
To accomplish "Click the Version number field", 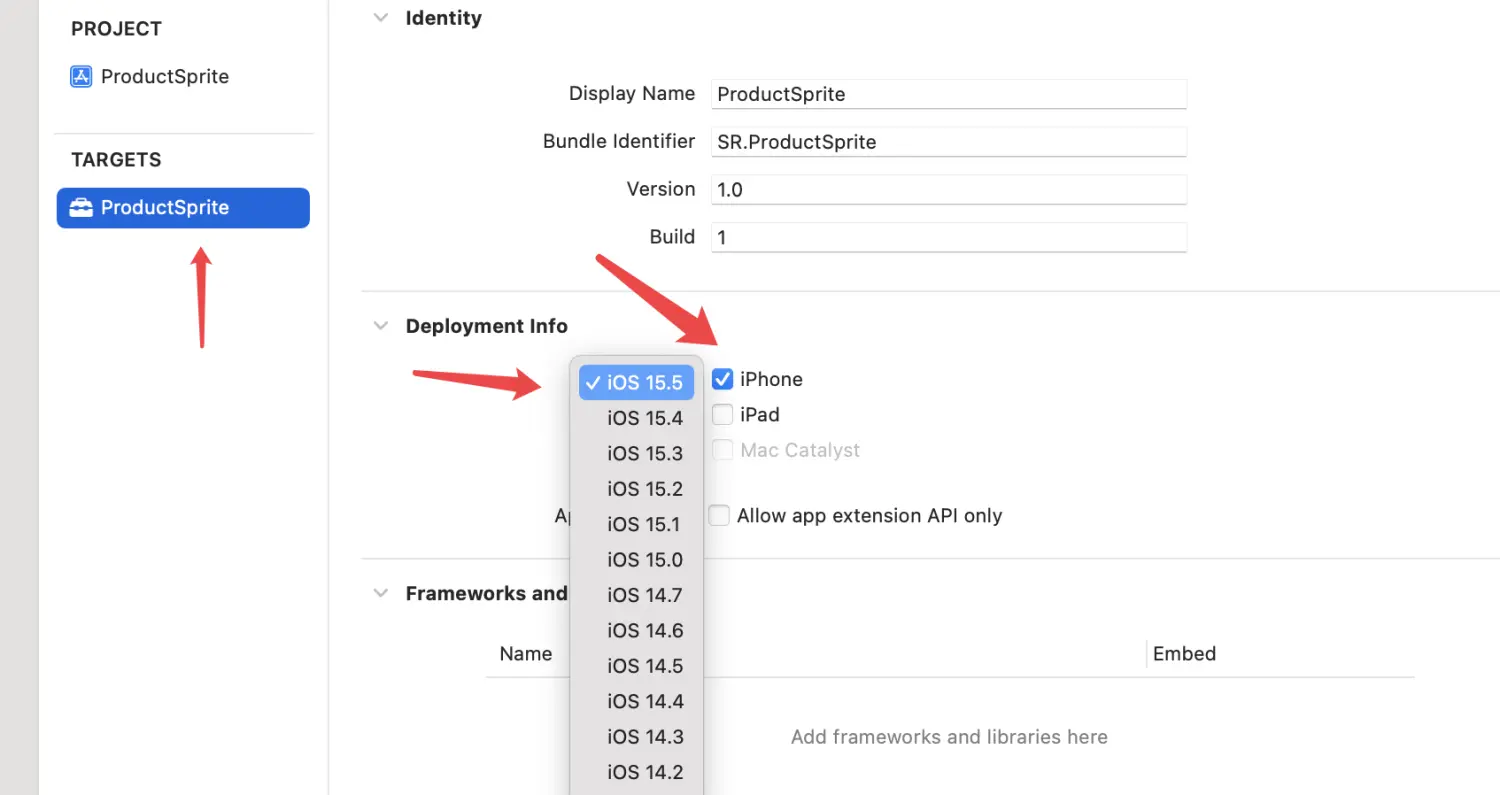I will 948,189.
